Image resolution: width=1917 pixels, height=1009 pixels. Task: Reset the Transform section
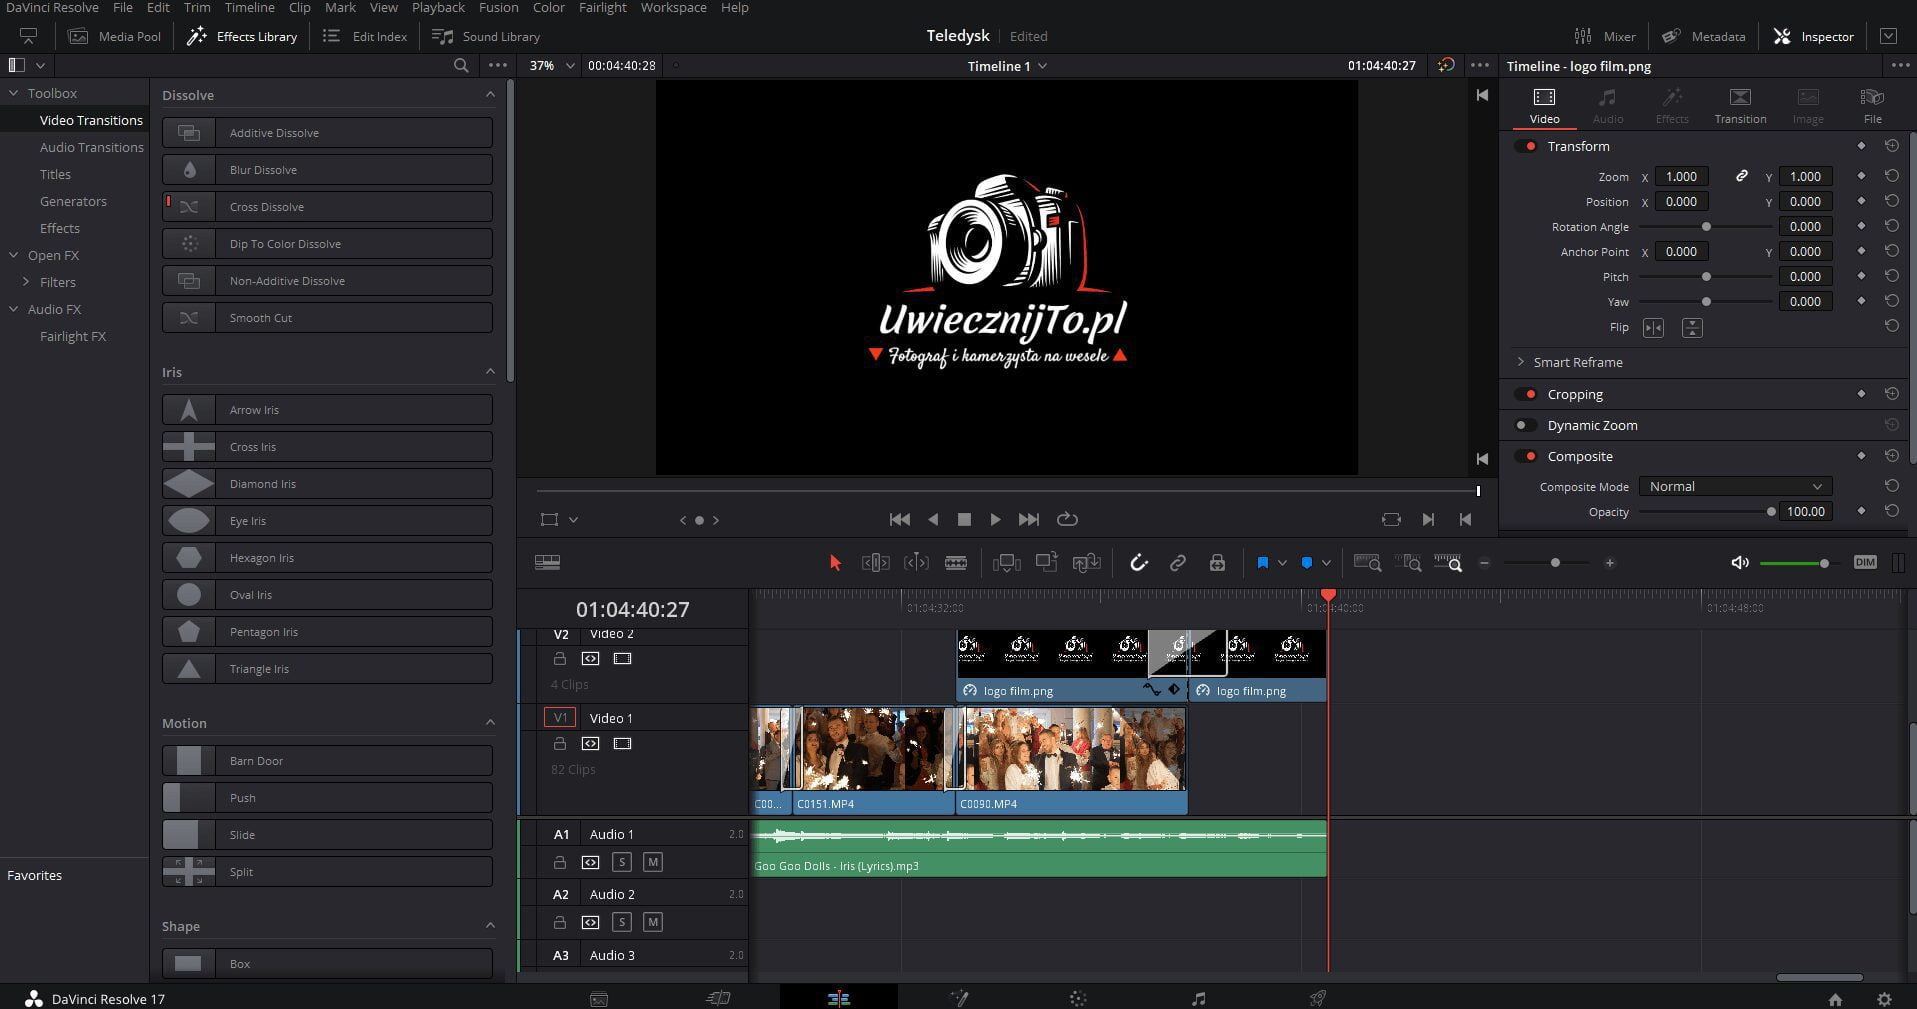1891,146
